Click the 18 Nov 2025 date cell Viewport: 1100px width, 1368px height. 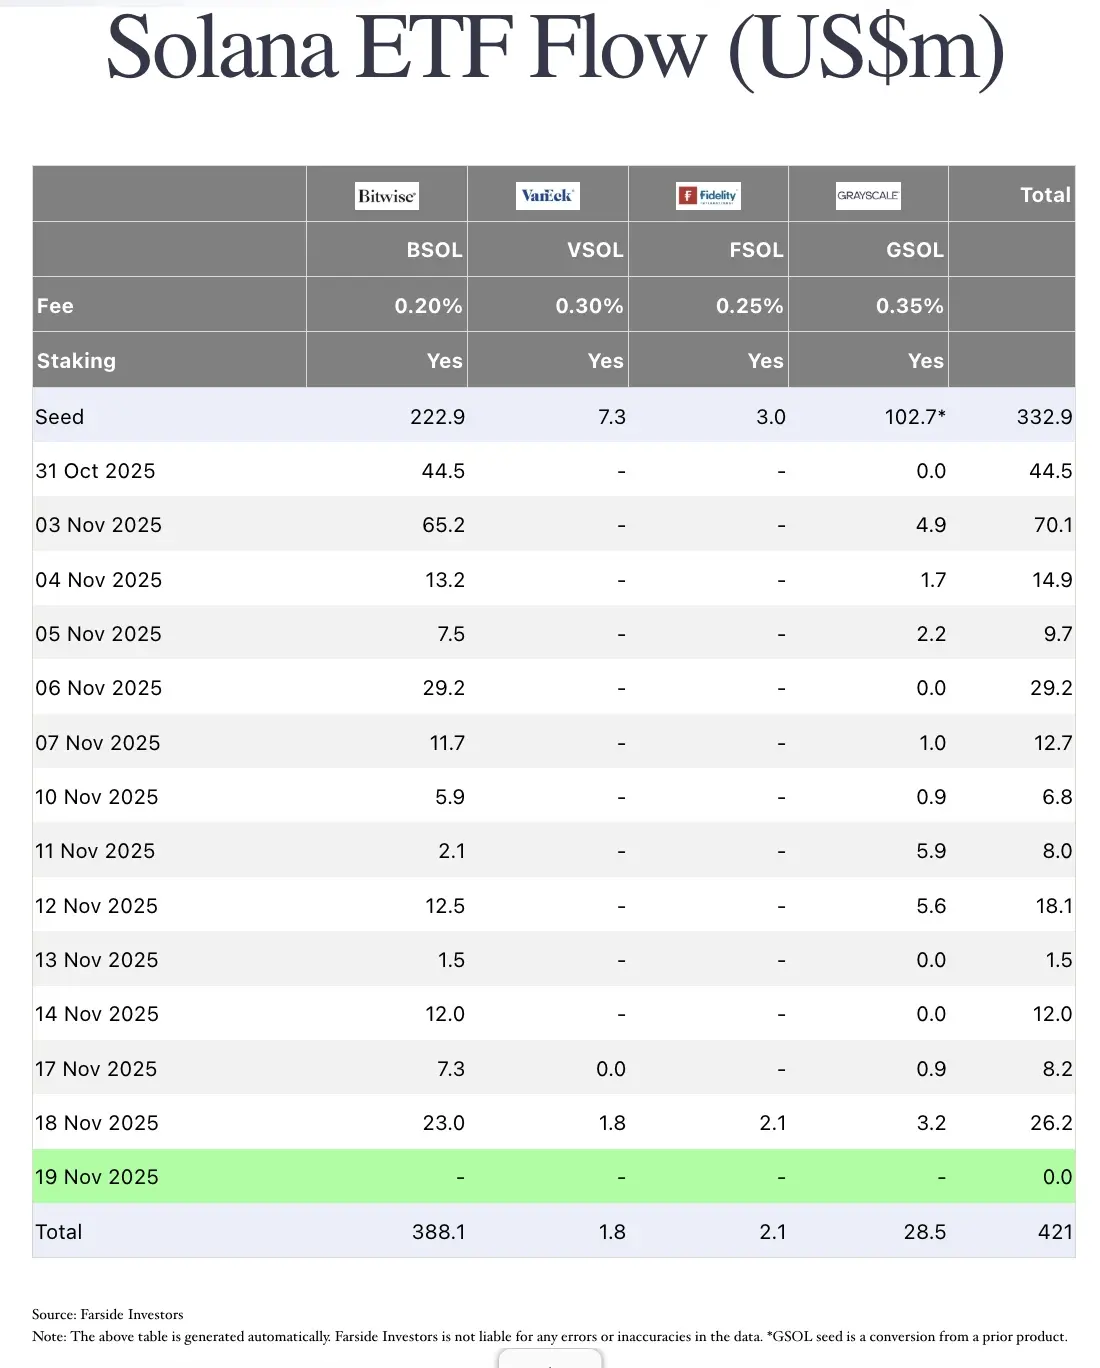click(97, 1123)
